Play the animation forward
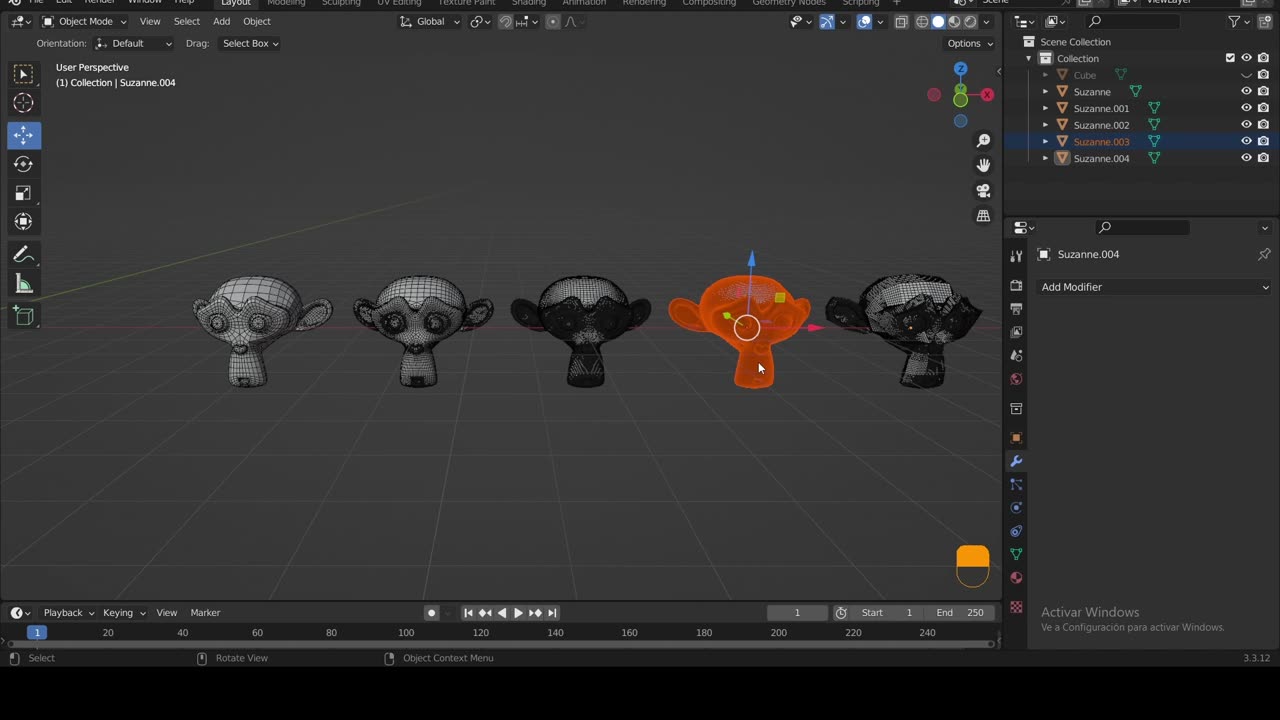 tap(518, 613)
